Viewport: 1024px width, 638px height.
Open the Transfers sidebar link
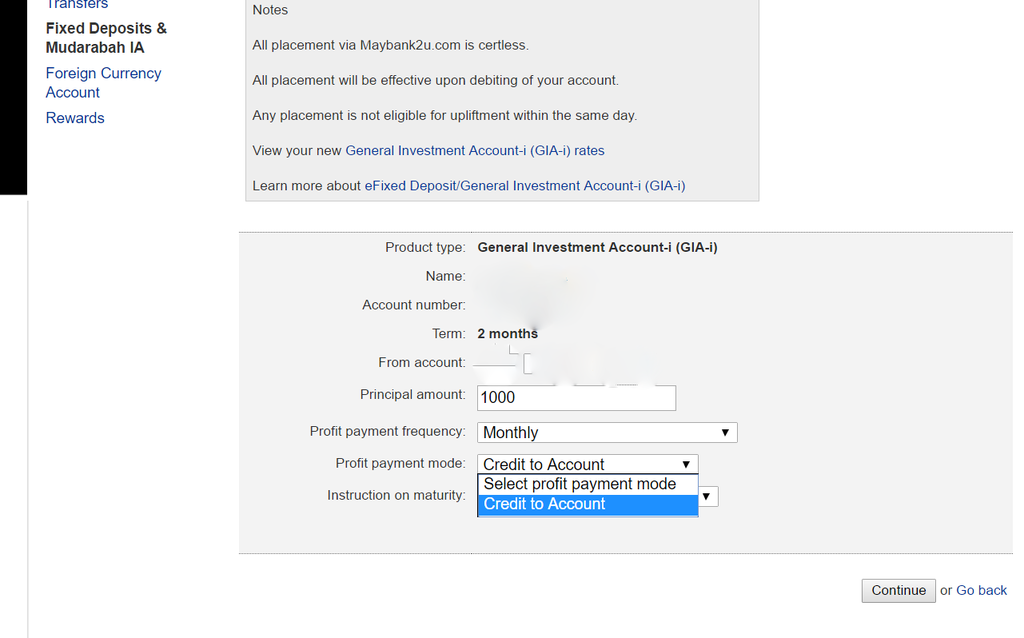tap(76, 5)
